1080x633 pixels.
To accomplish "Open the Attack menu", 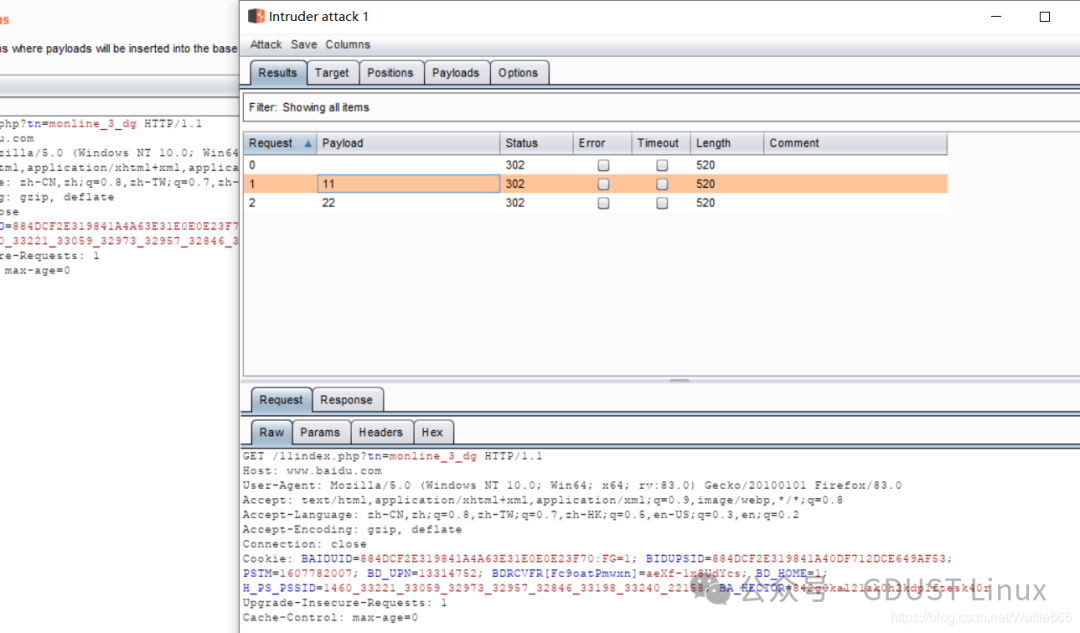I will click(x=266, y=44).
